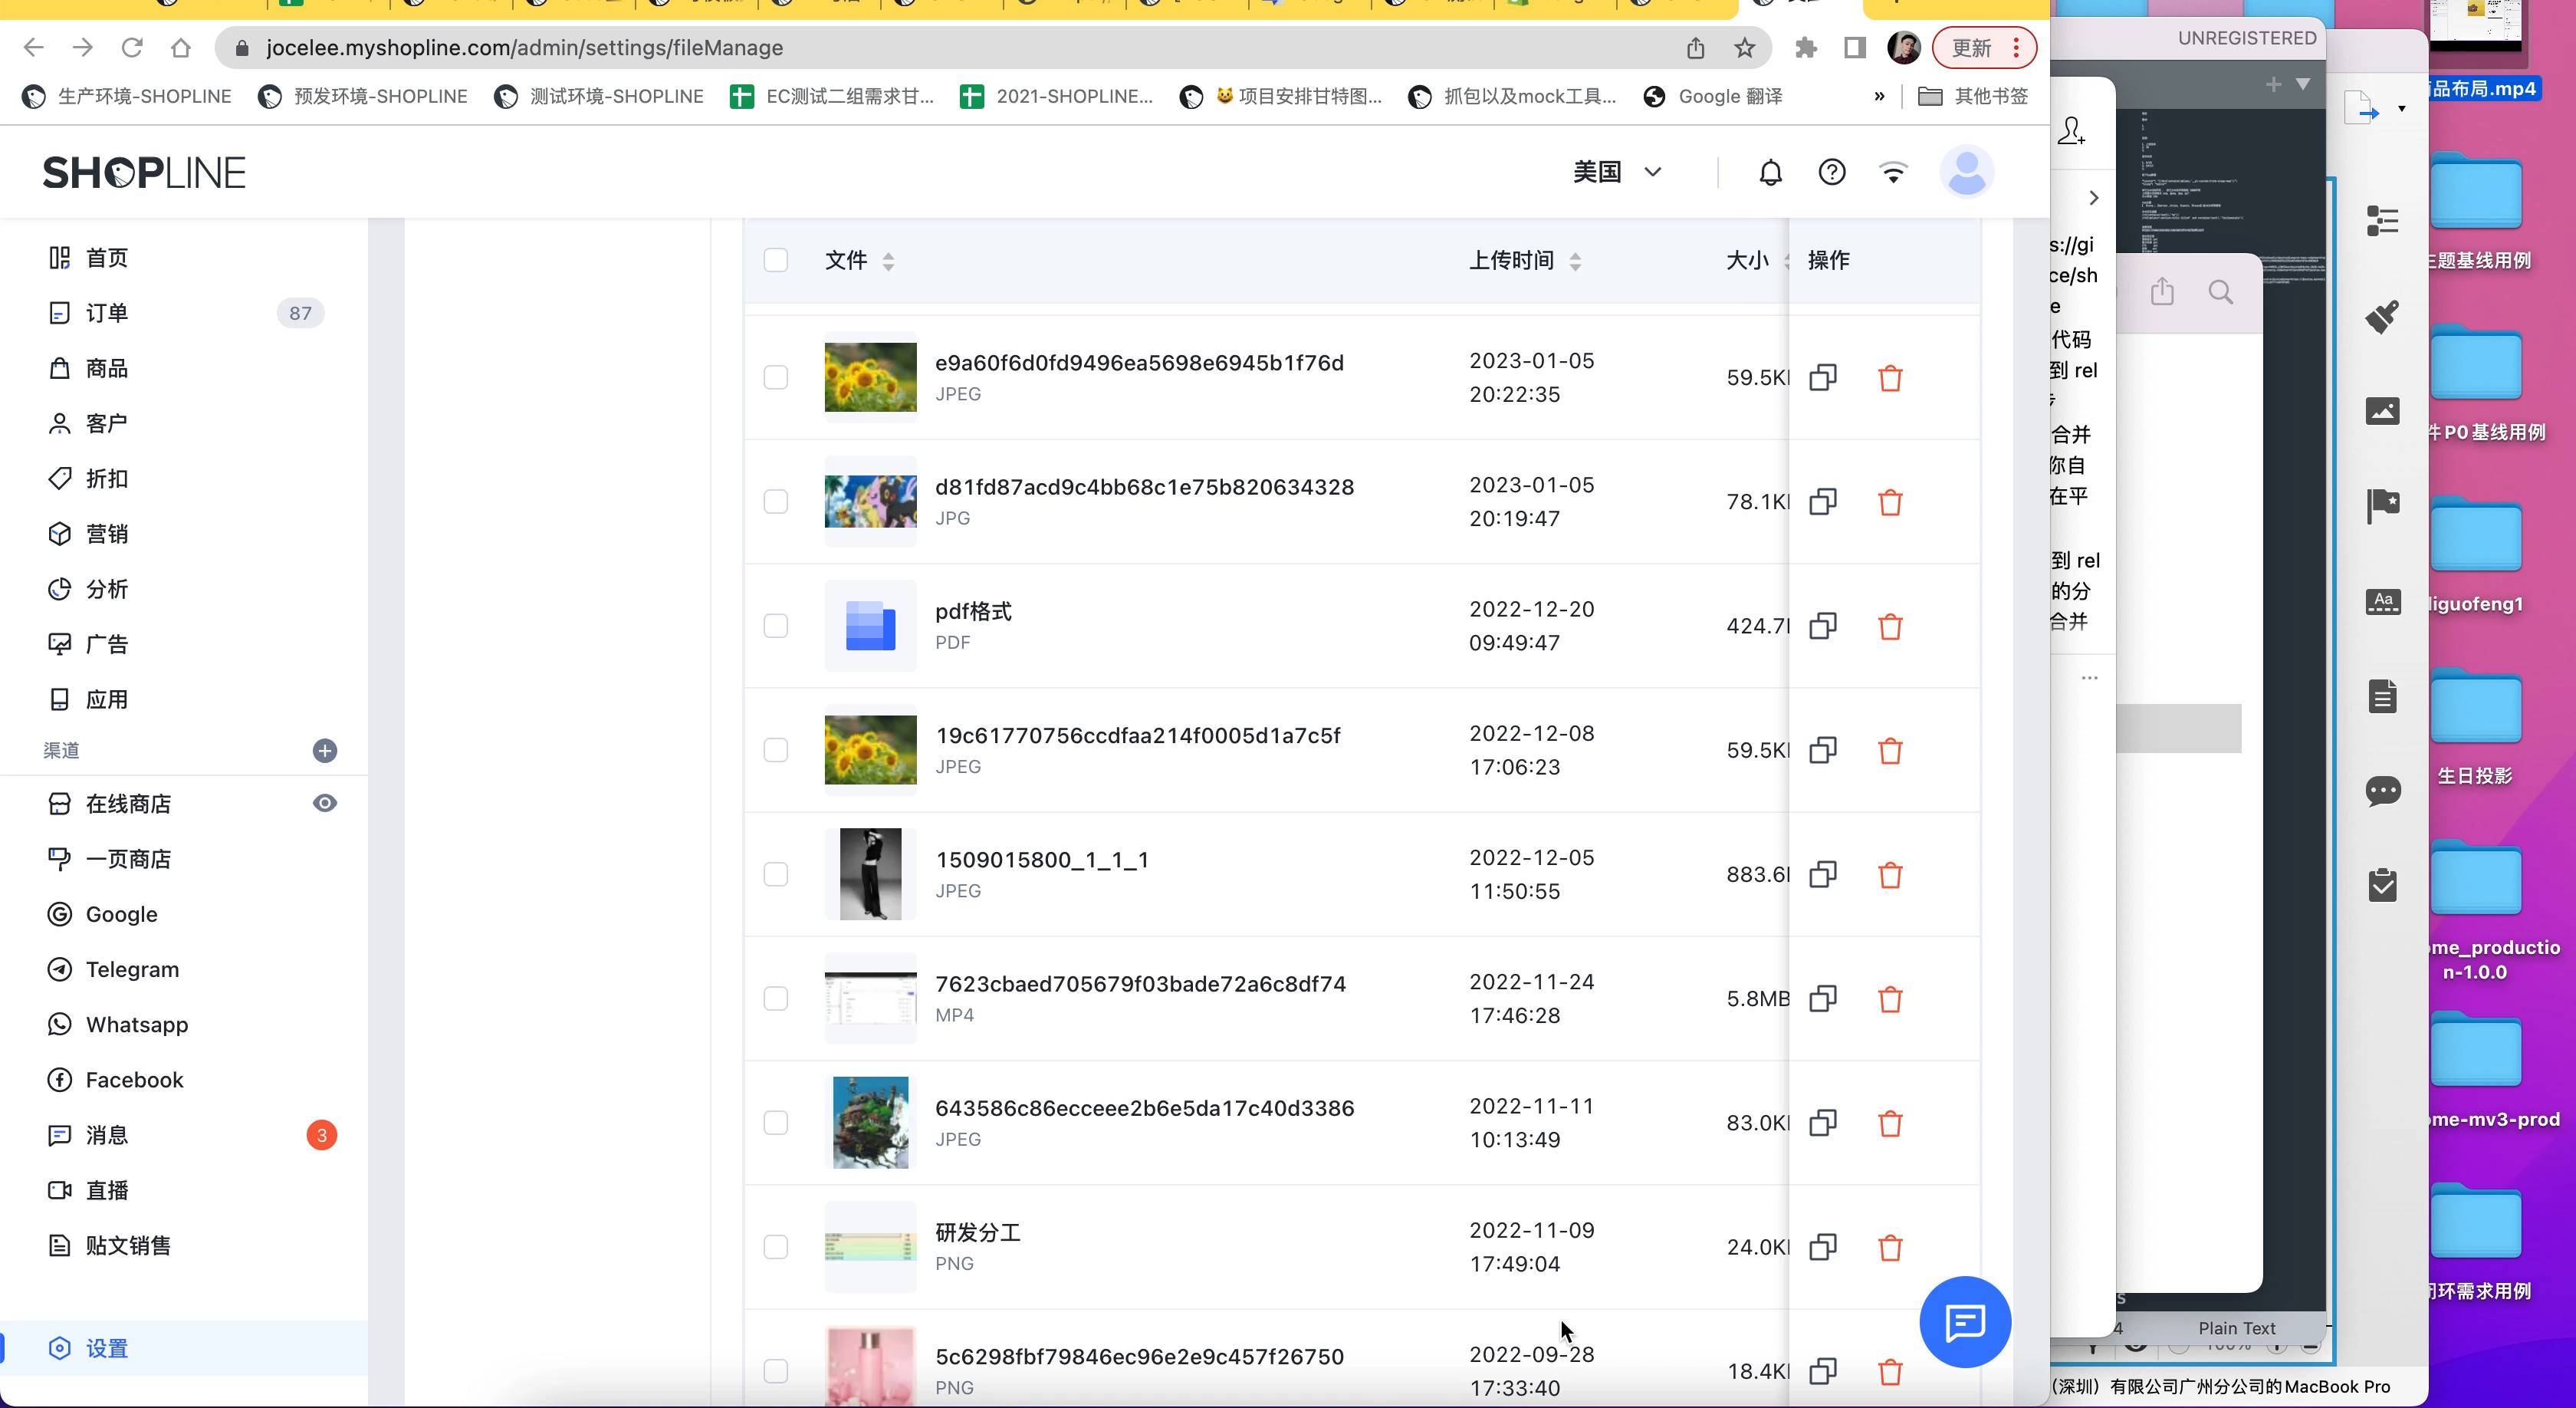
Task: Check the 643586c86ecceee2b6e5da17c40d3386 row checkbox
Action: pyautogui.click(x=775, y=1123)
